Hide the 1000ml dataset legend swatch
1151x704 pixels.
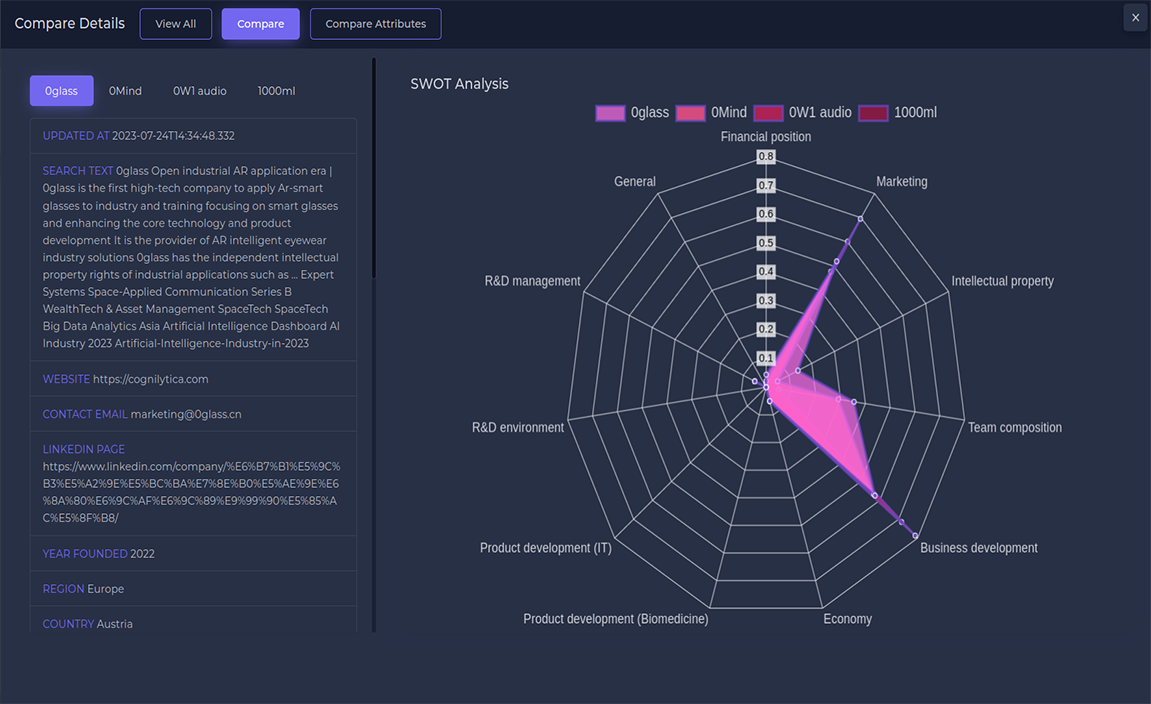click(x=873, y=113)
